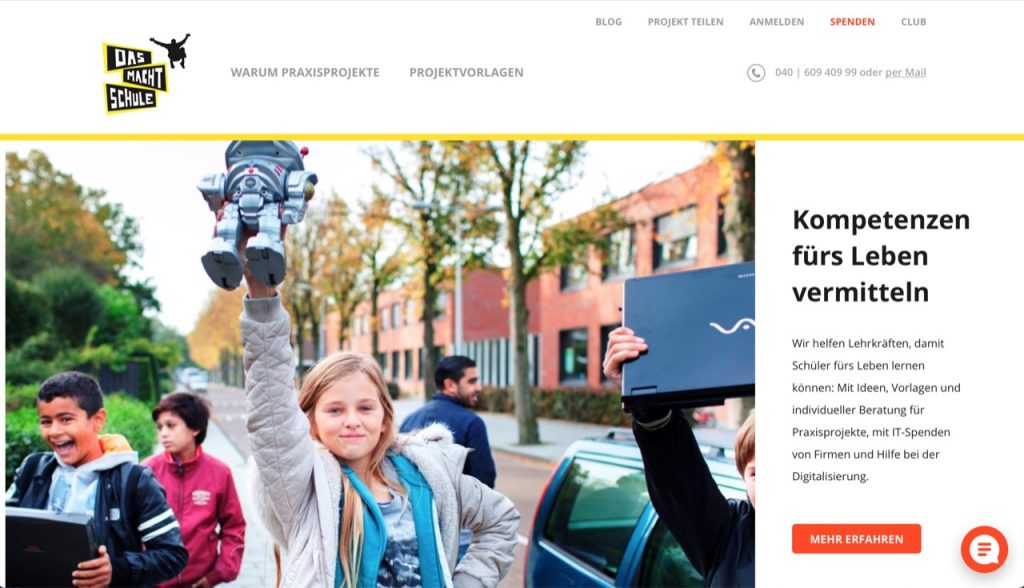Screen dimensions: 1024x588
Task: Click the Das Macht Schule logo
Action: pos(146,74)
